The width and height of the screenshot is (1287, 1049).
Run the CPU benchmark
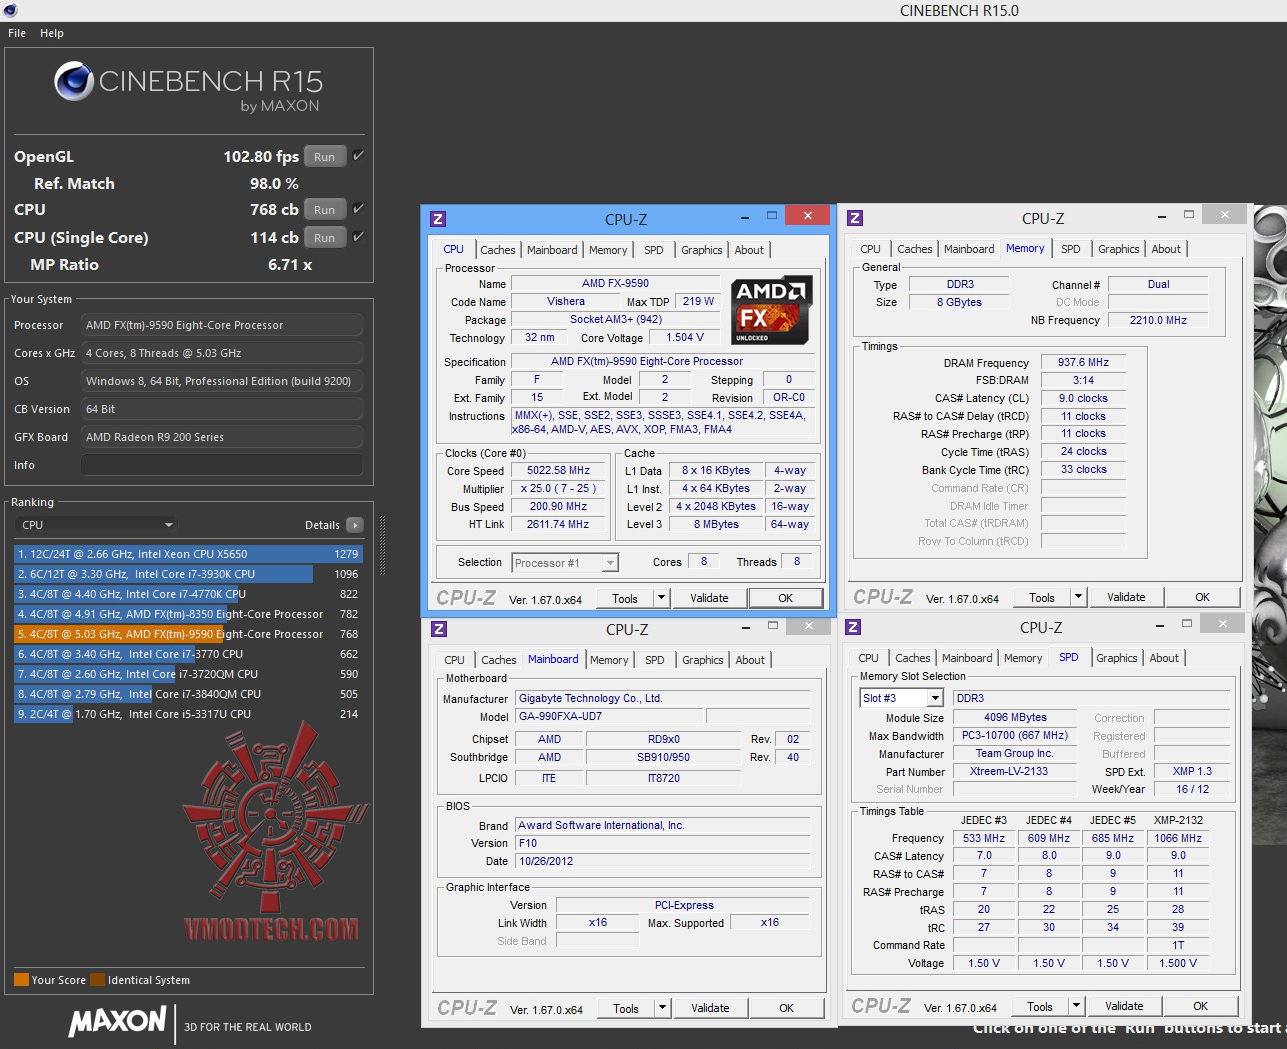[x=325, y=209]
